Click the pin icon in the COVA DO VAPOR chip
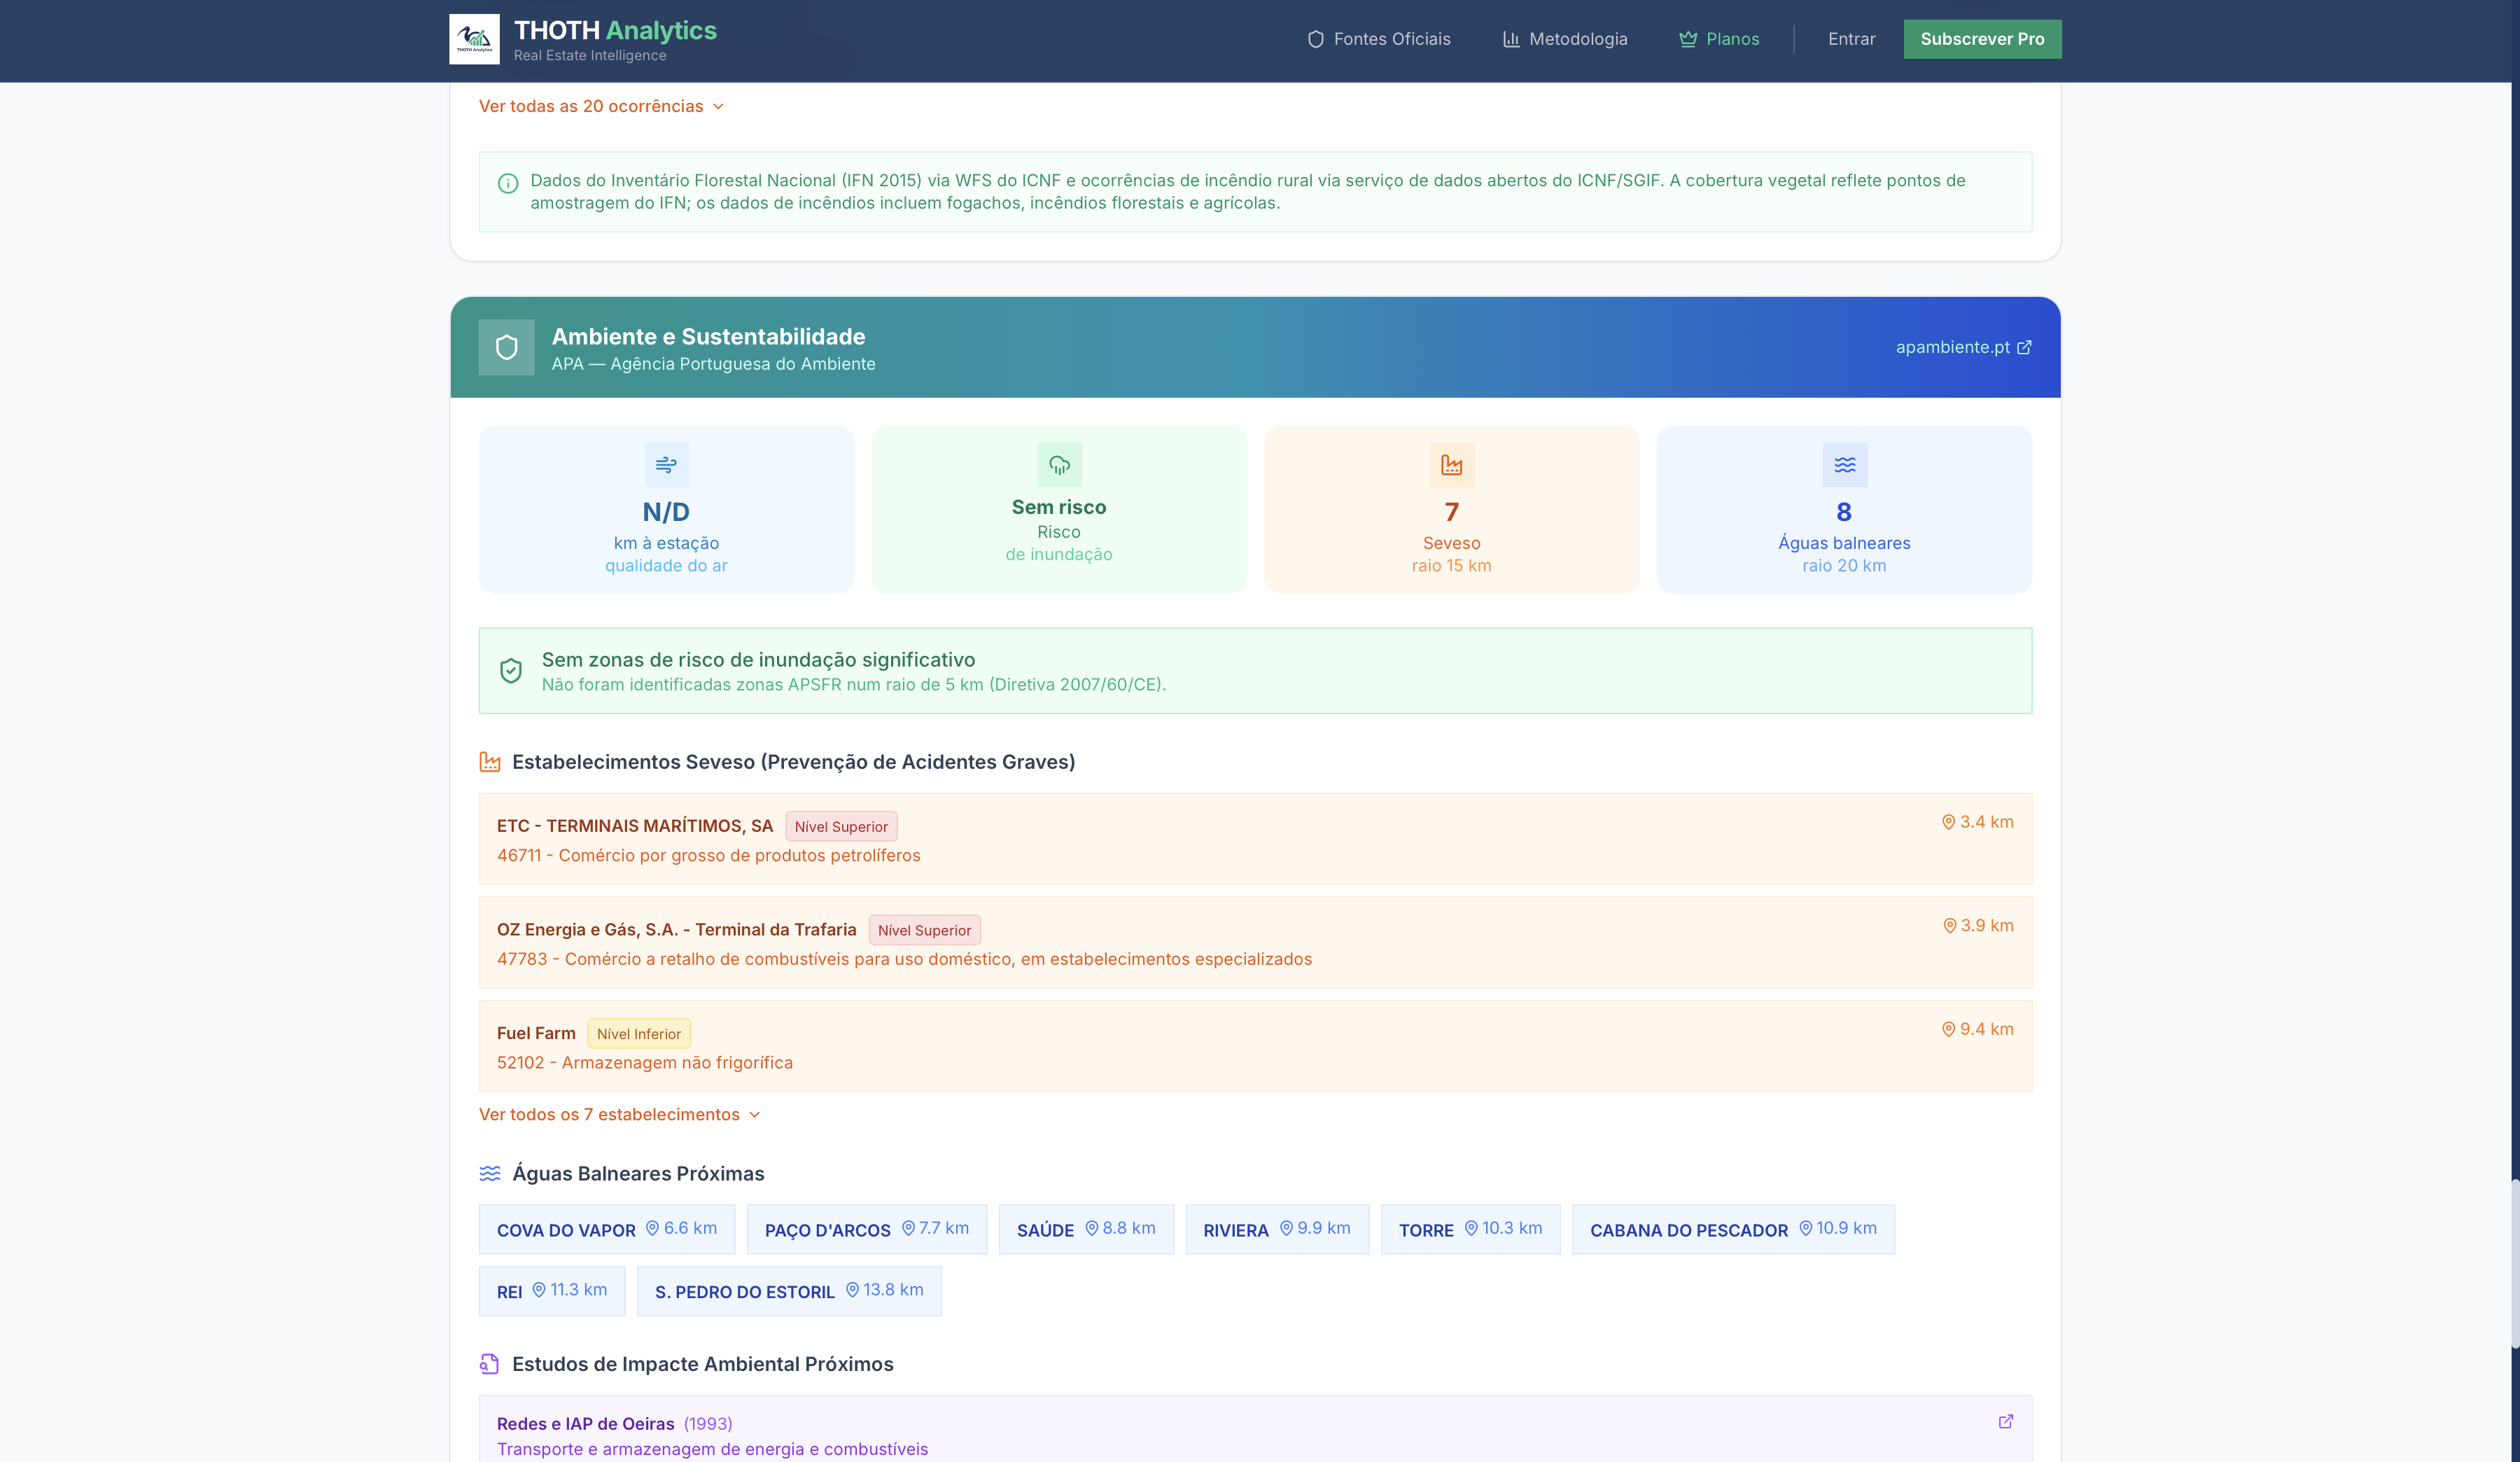The image size is (2520, 1462). pyautogui.click(x=652, y=1228)
